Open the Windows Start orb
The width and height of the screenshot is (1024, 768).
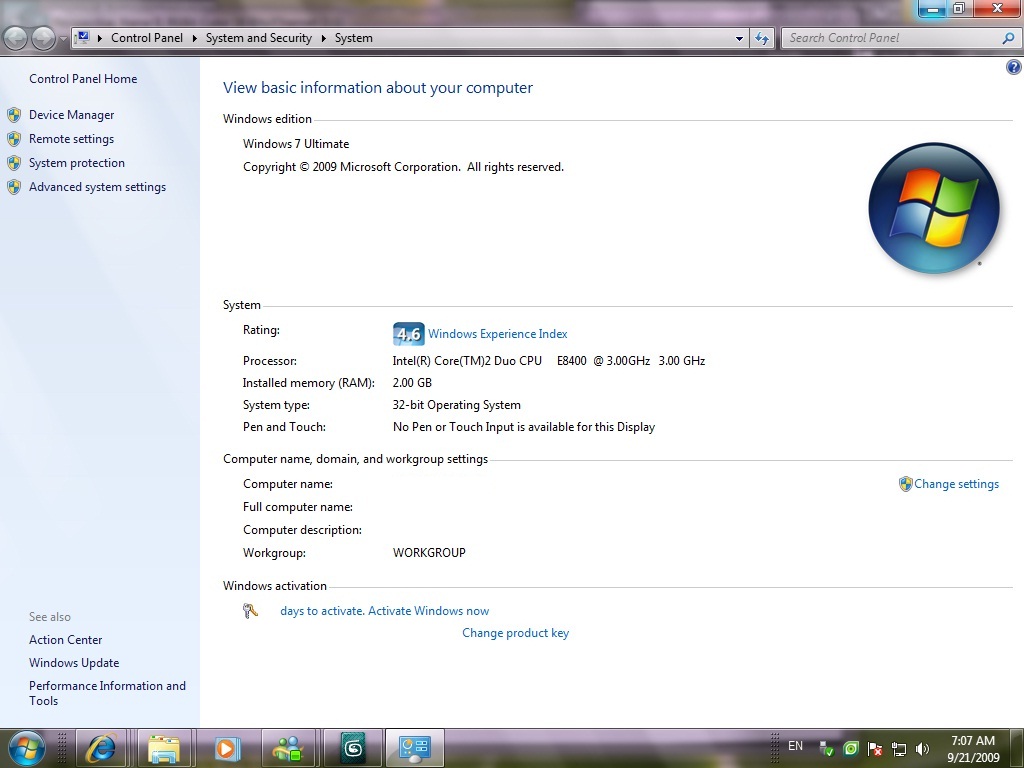pyautogui.click(x=26, y=748)
